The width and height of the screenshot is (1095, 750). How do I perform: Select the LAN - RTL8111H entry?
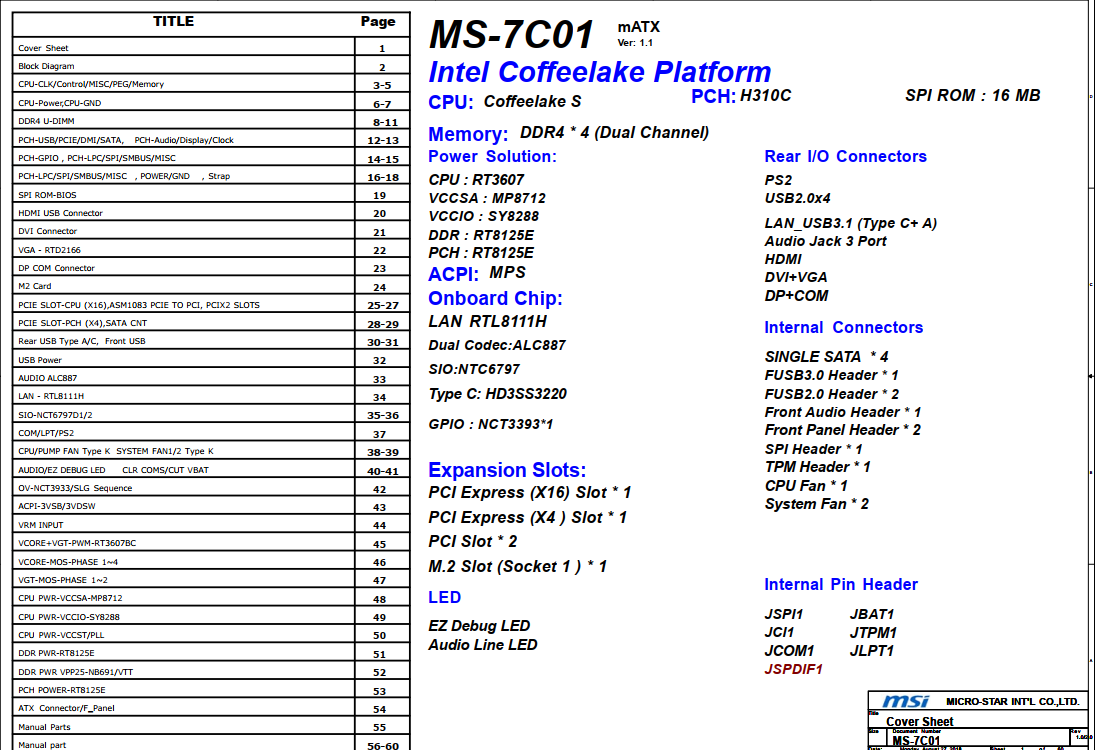coord(51,397)
